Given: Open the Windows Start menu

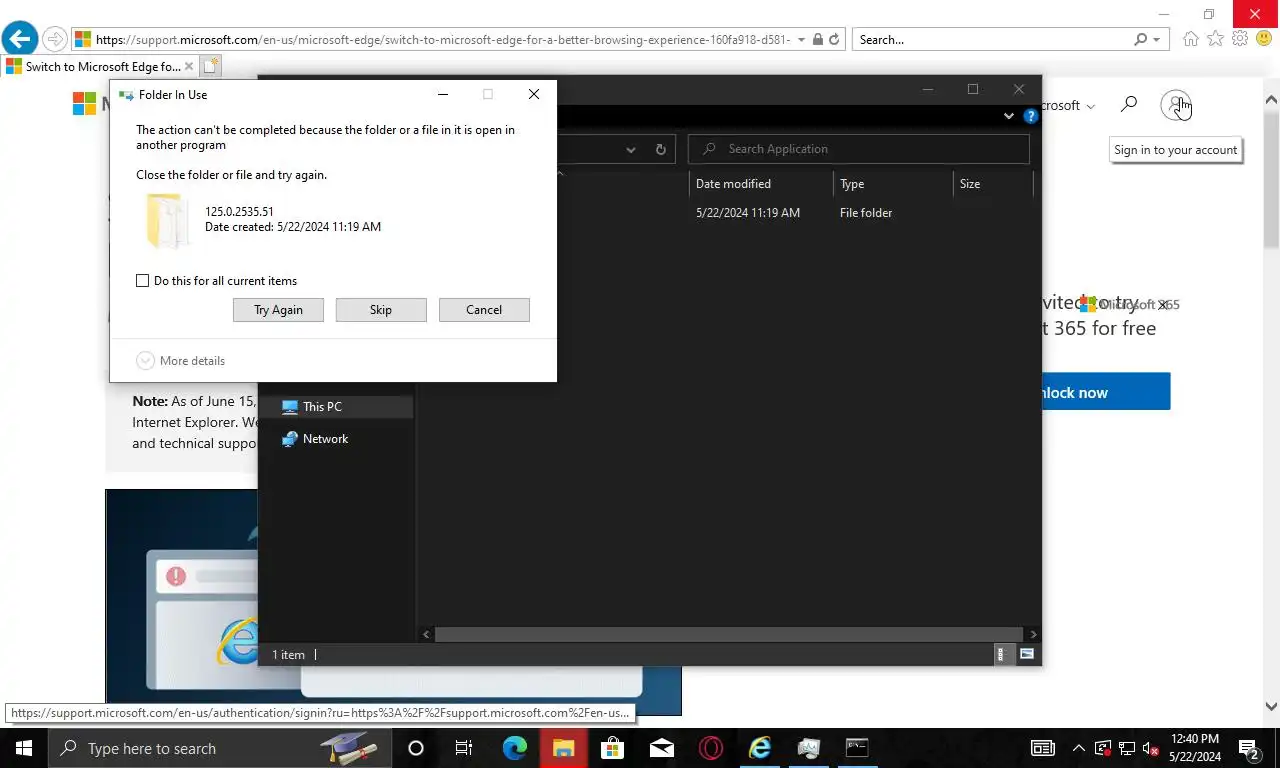Looking at the screenshot, I should (x=24, y=748).
